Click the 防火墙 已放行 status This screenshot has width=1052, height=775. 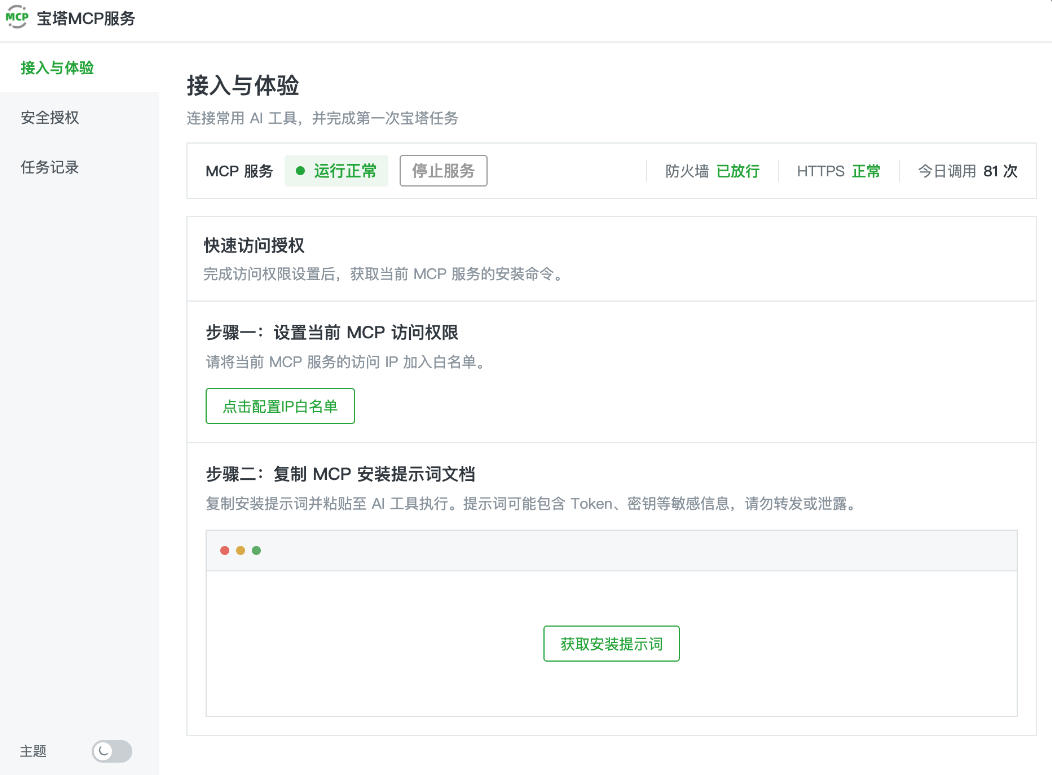click(x=712, y=171)
